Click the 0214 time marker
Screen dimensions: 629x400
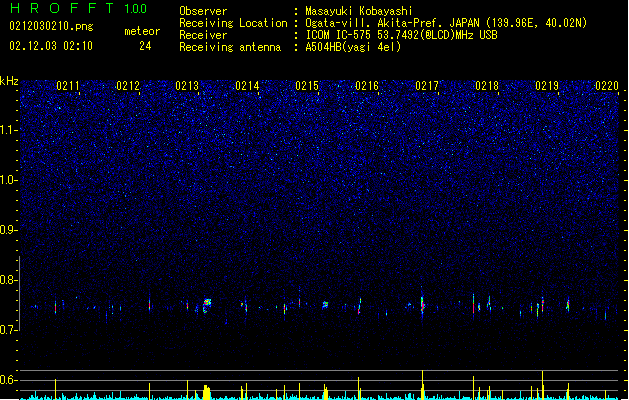pos(248,86)
